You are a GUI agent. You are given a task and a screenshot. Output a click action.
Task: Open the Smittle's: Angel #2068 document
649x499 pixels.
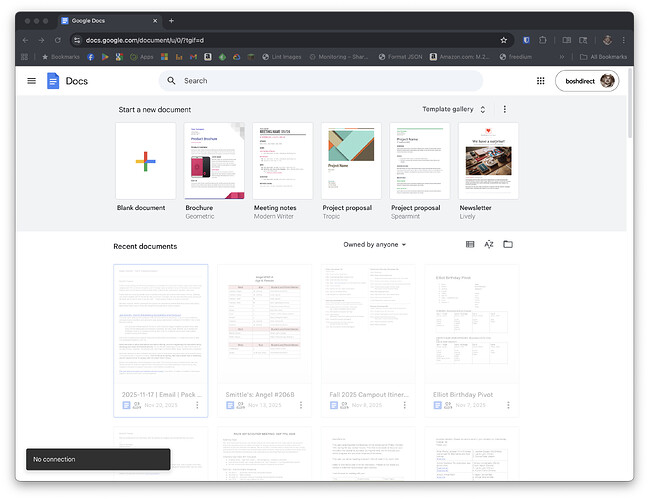click(x=264, y=341)
